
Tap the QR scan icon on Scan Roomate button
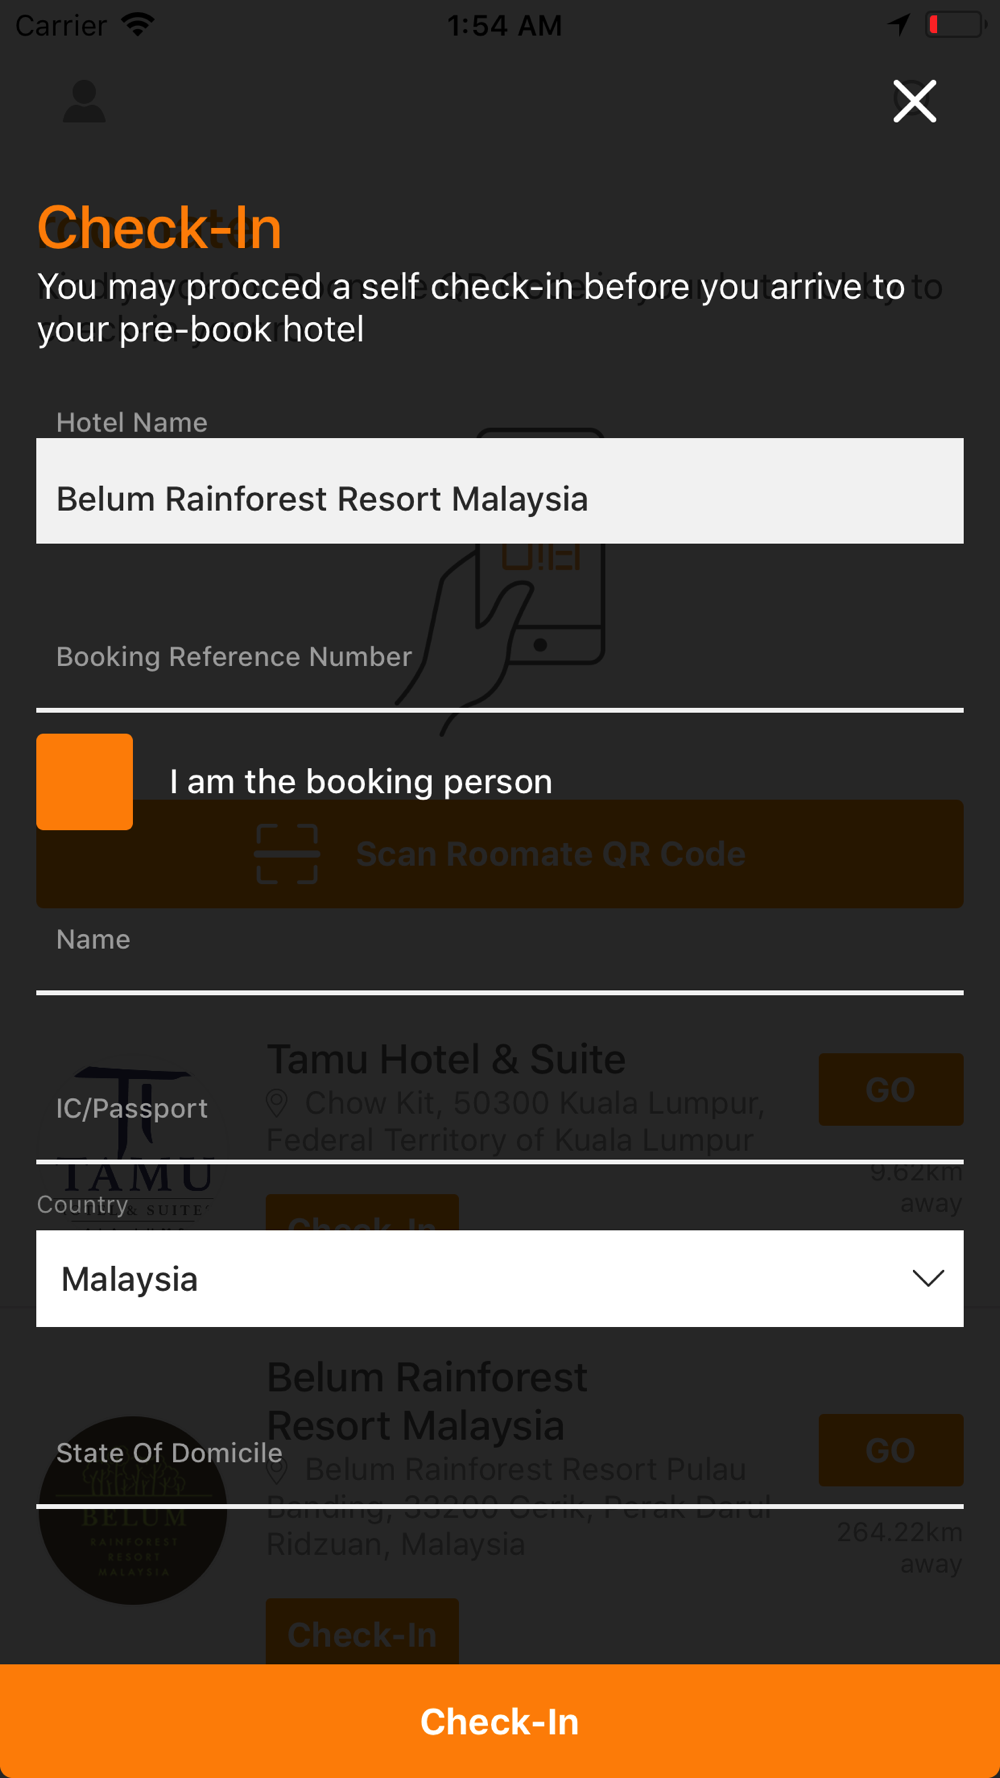[x=287, y=854]
